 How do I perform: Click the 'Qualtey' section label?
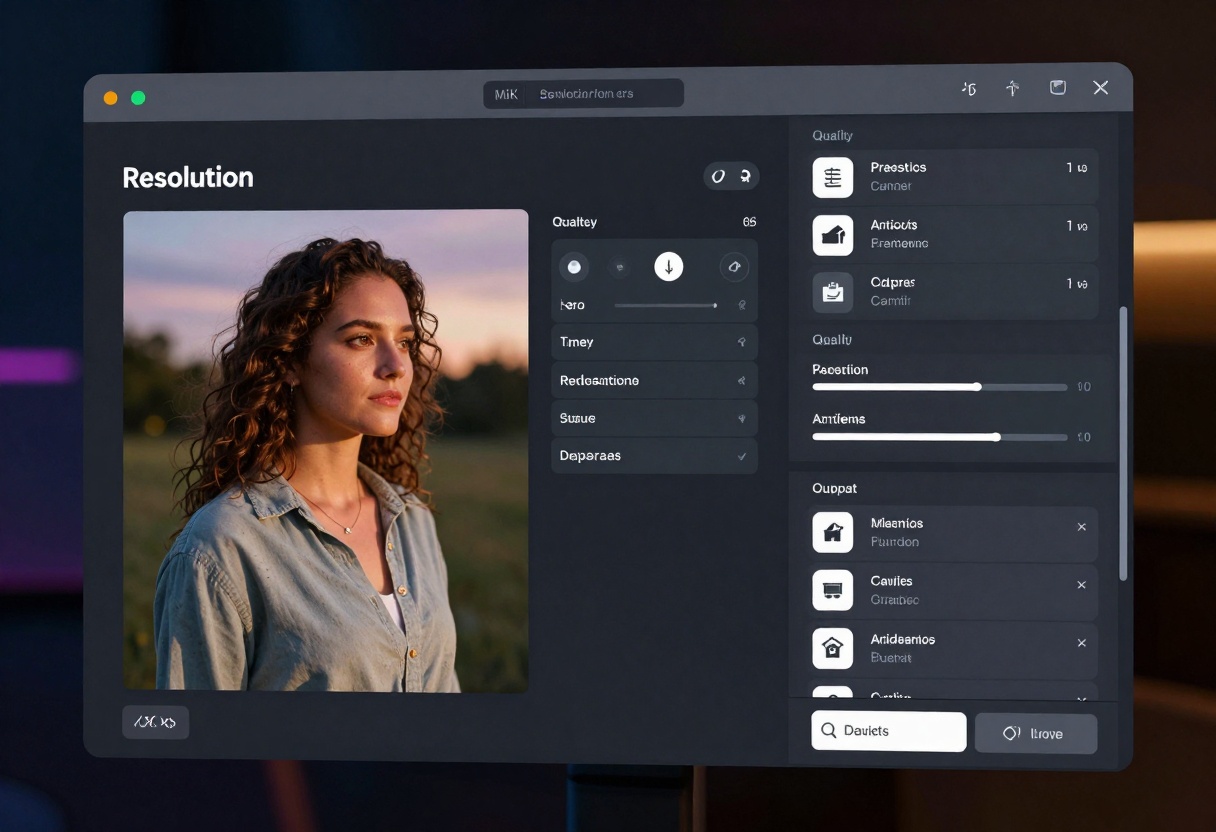pos(574,222)
